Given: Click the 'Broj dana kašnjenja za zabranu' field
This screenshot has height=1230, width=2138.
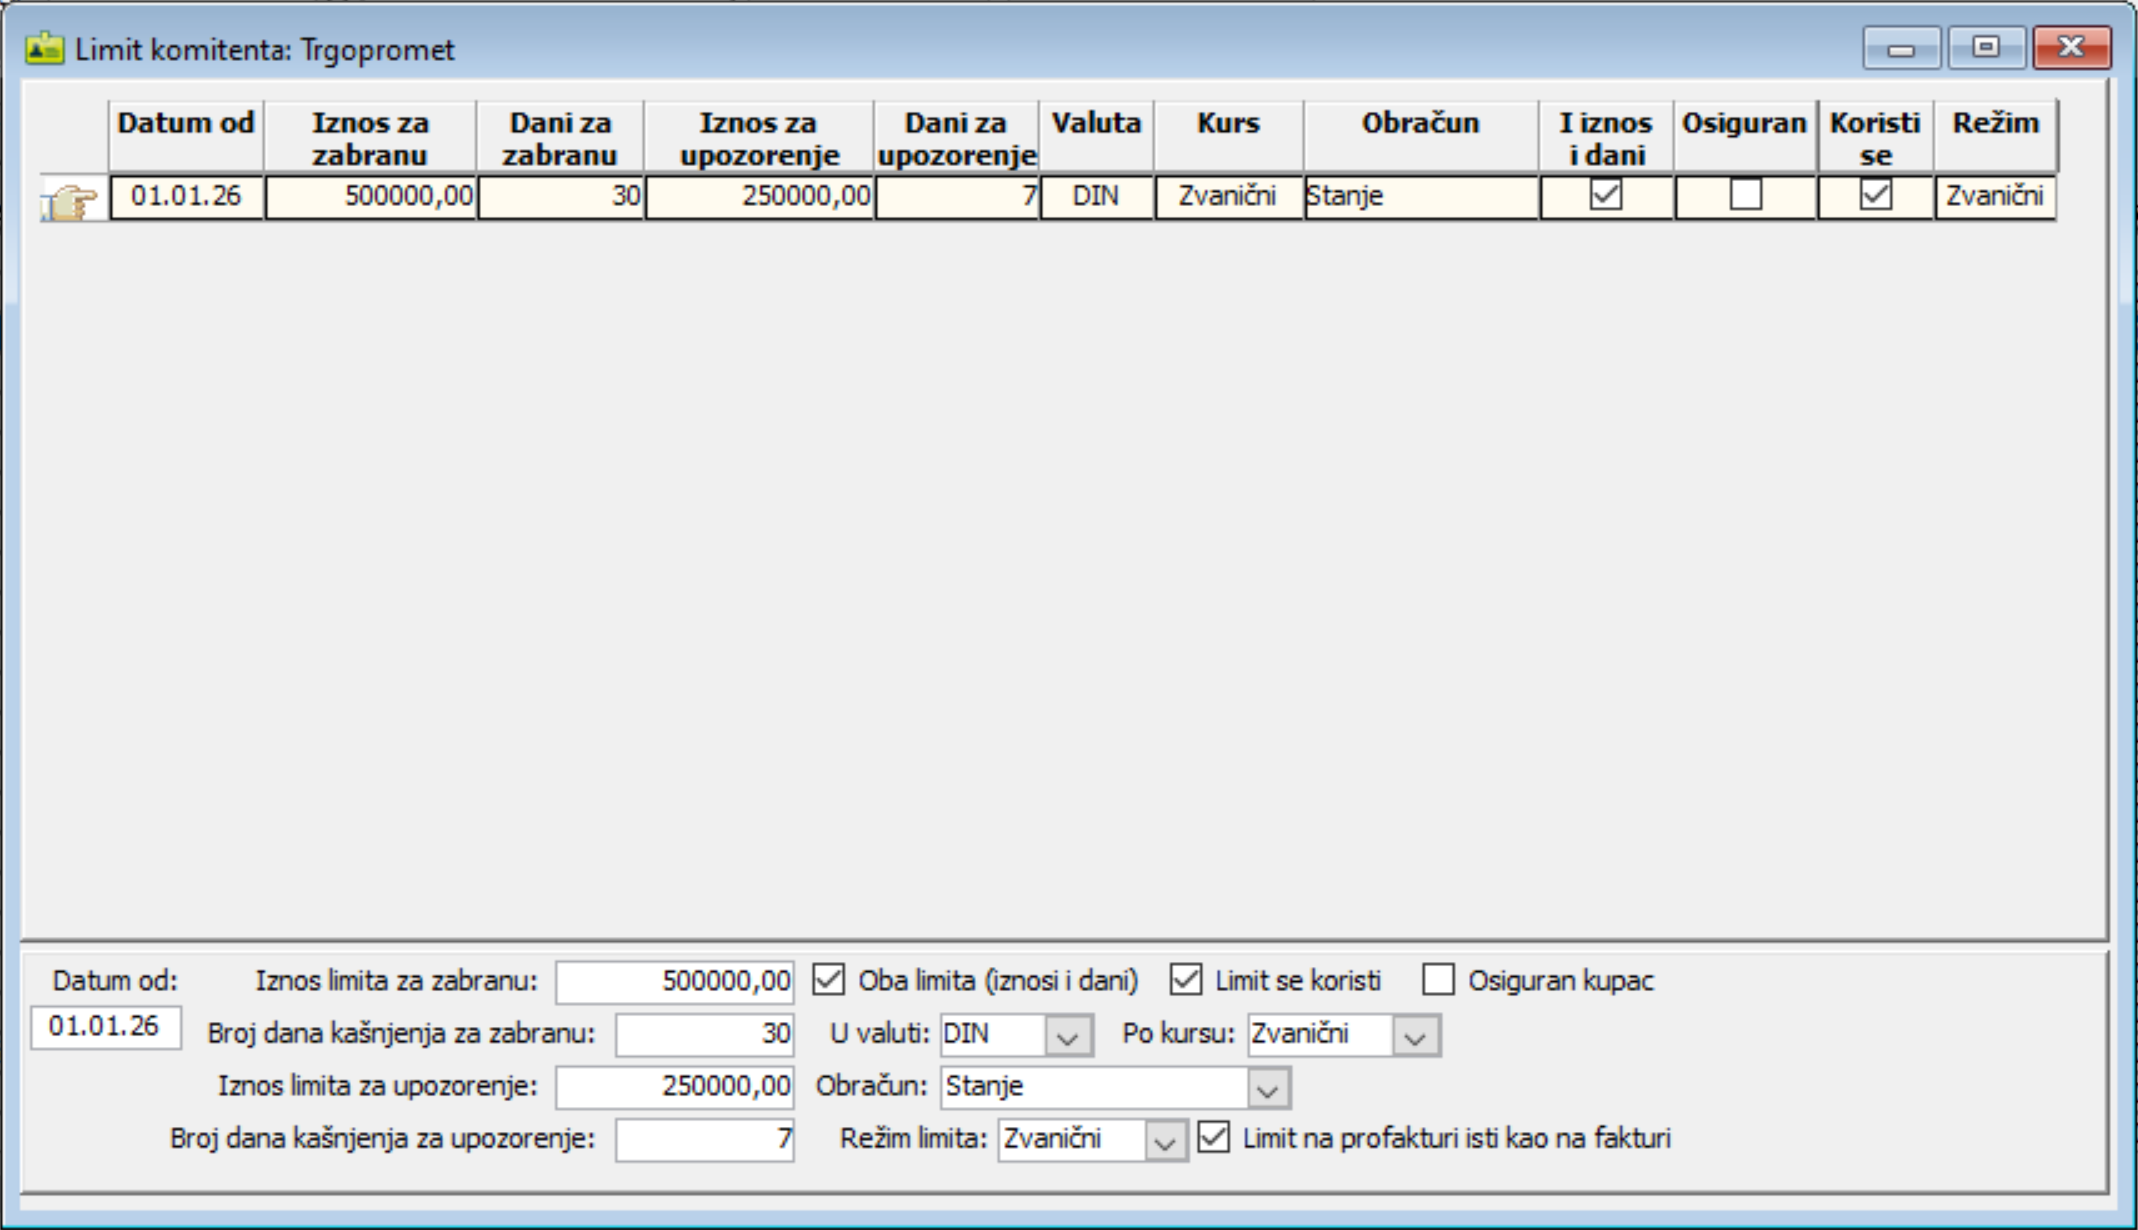Looking at the screenshot, I should (x=705, y=1034).
